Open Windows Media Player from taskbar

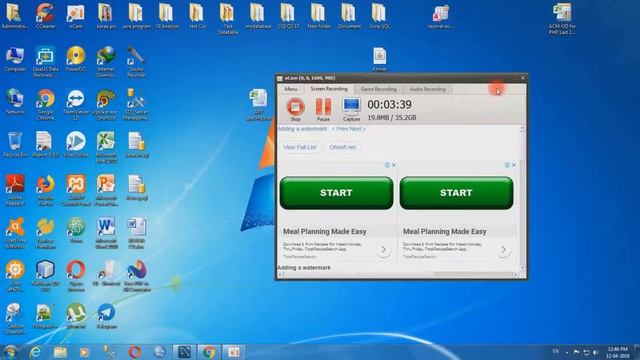point(84,352)
